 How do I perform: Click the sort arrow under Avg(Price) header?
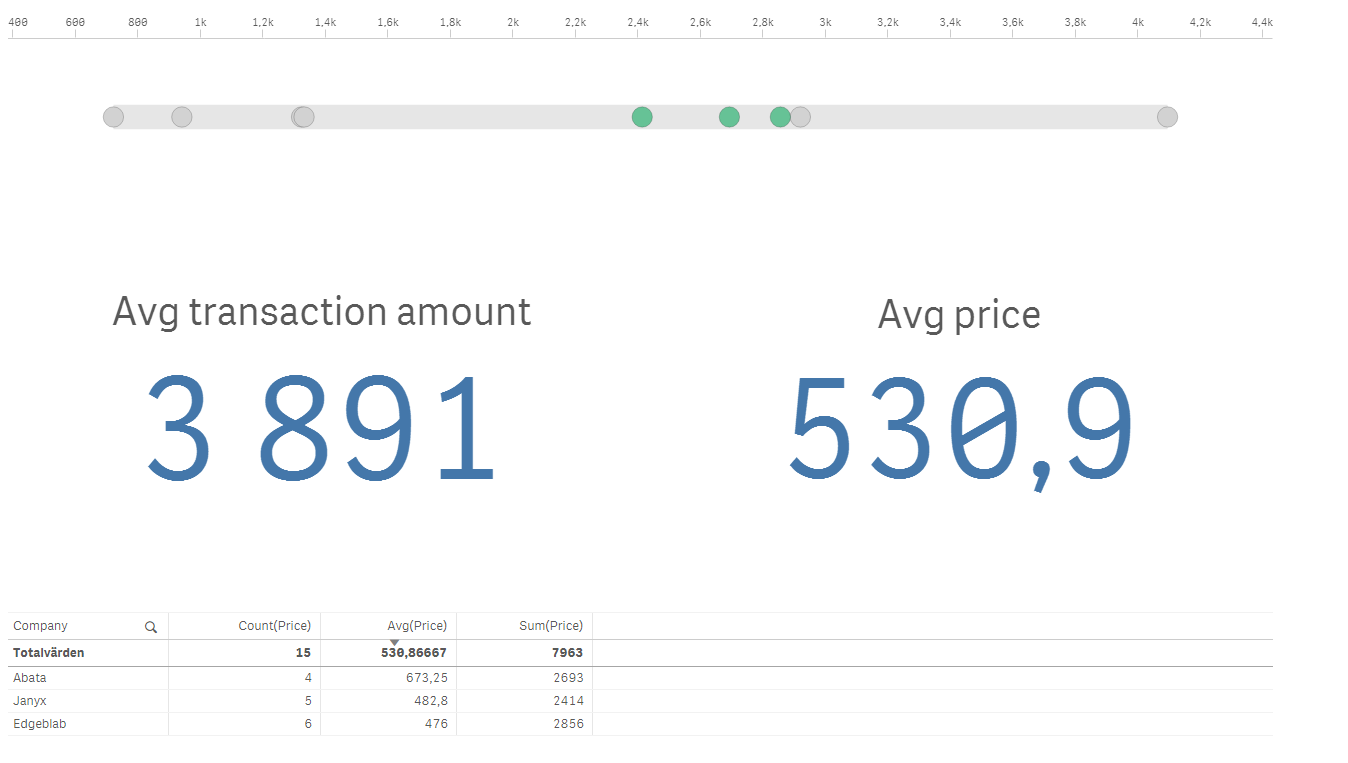(394, 642)
